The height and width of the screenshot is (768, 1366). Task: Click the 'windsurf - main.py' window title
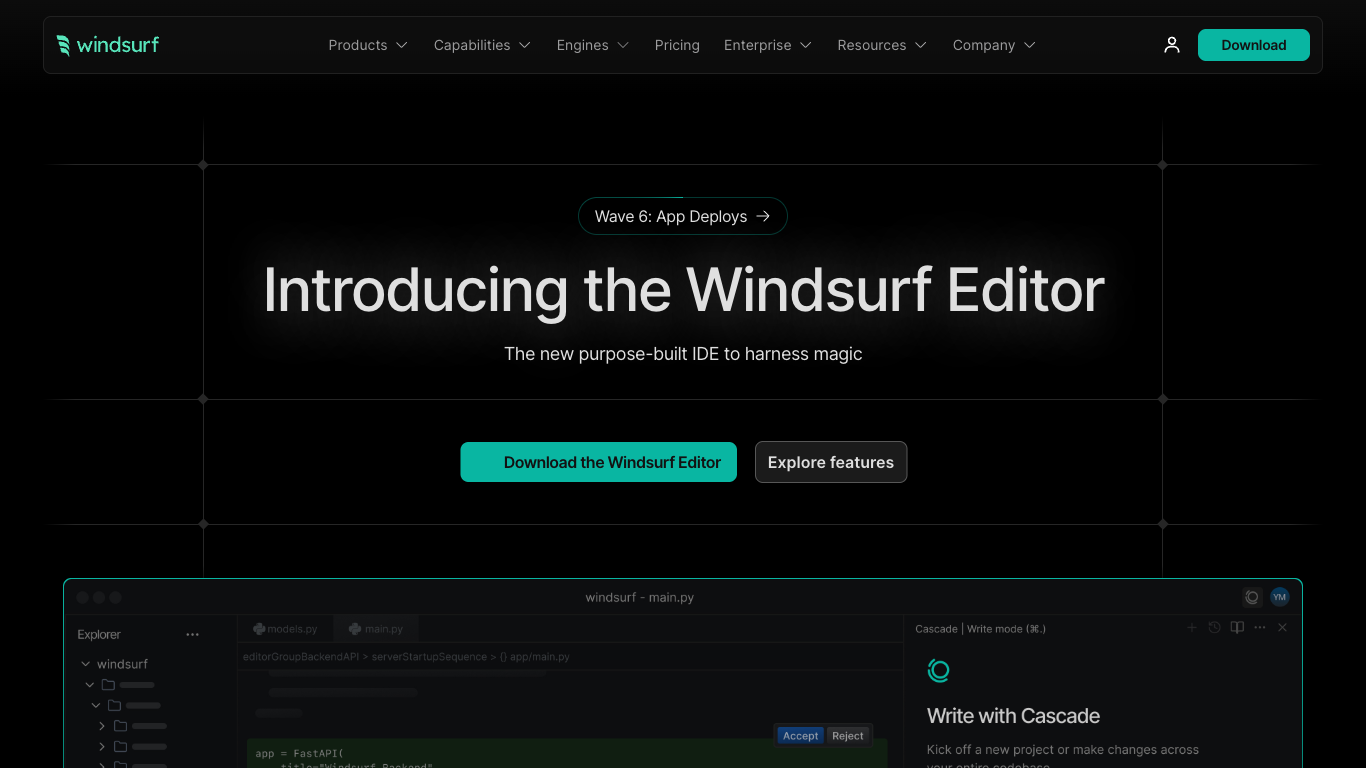click(x=640, y=597)
